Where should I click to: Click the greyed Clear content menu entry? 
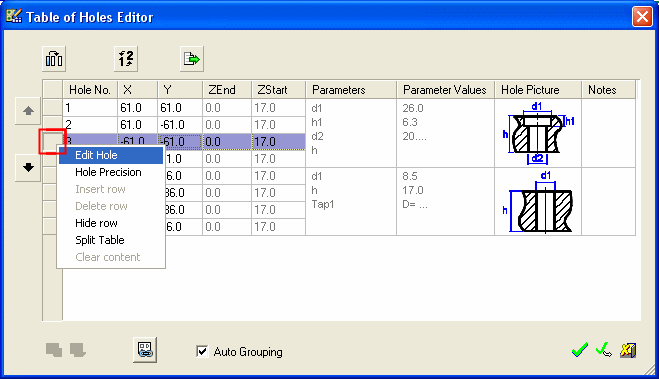click(111, 257)
